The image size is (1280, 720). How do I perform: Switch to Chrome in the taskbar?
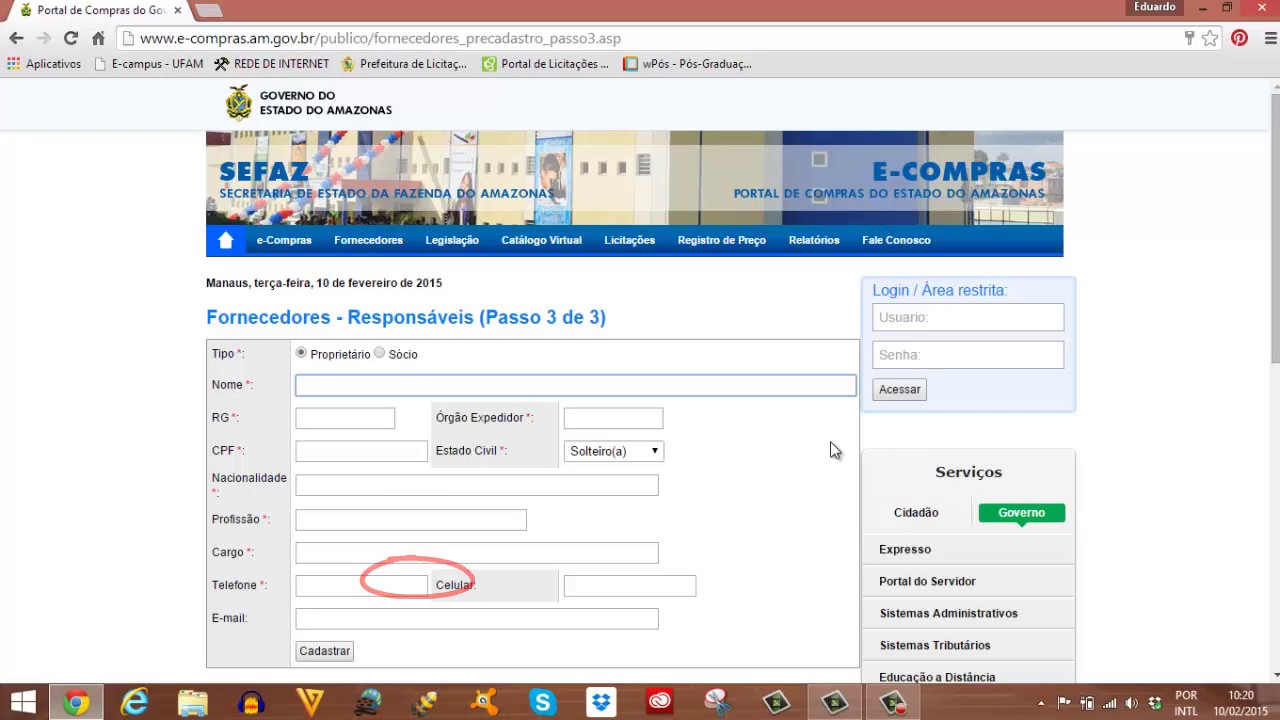[76, 702]
